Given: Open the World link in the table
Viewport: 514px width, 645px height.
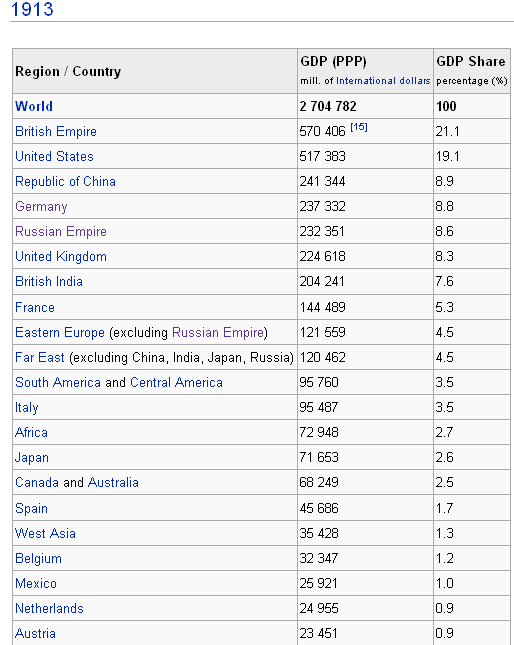Looking at the screenshot, I should [x=34, y=106].
